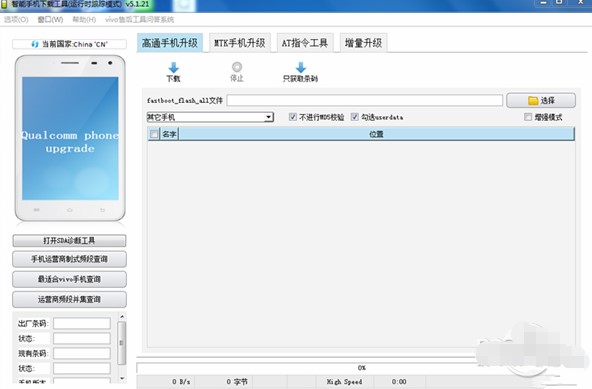This screenshot has height=389, width=592.
Task: Click the app icon in the title bar
Action: pos(4,4)
